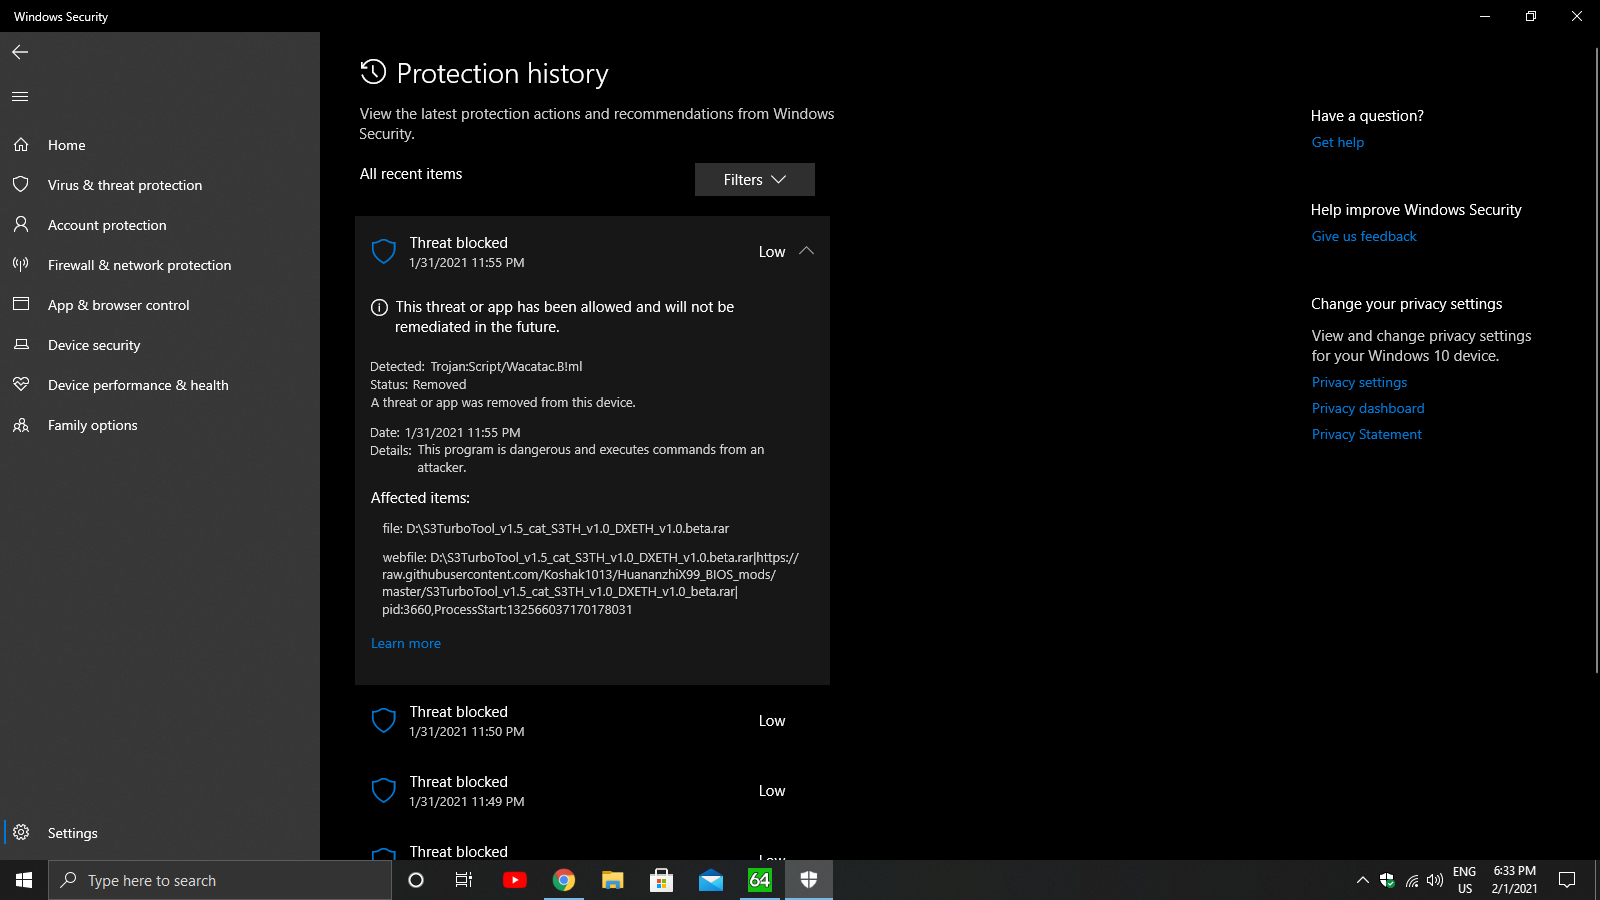This screenshot has height=900, width=1600.
Task: Open Privacy settings link
Action: pyautogui.click(x=1359, y=382)
